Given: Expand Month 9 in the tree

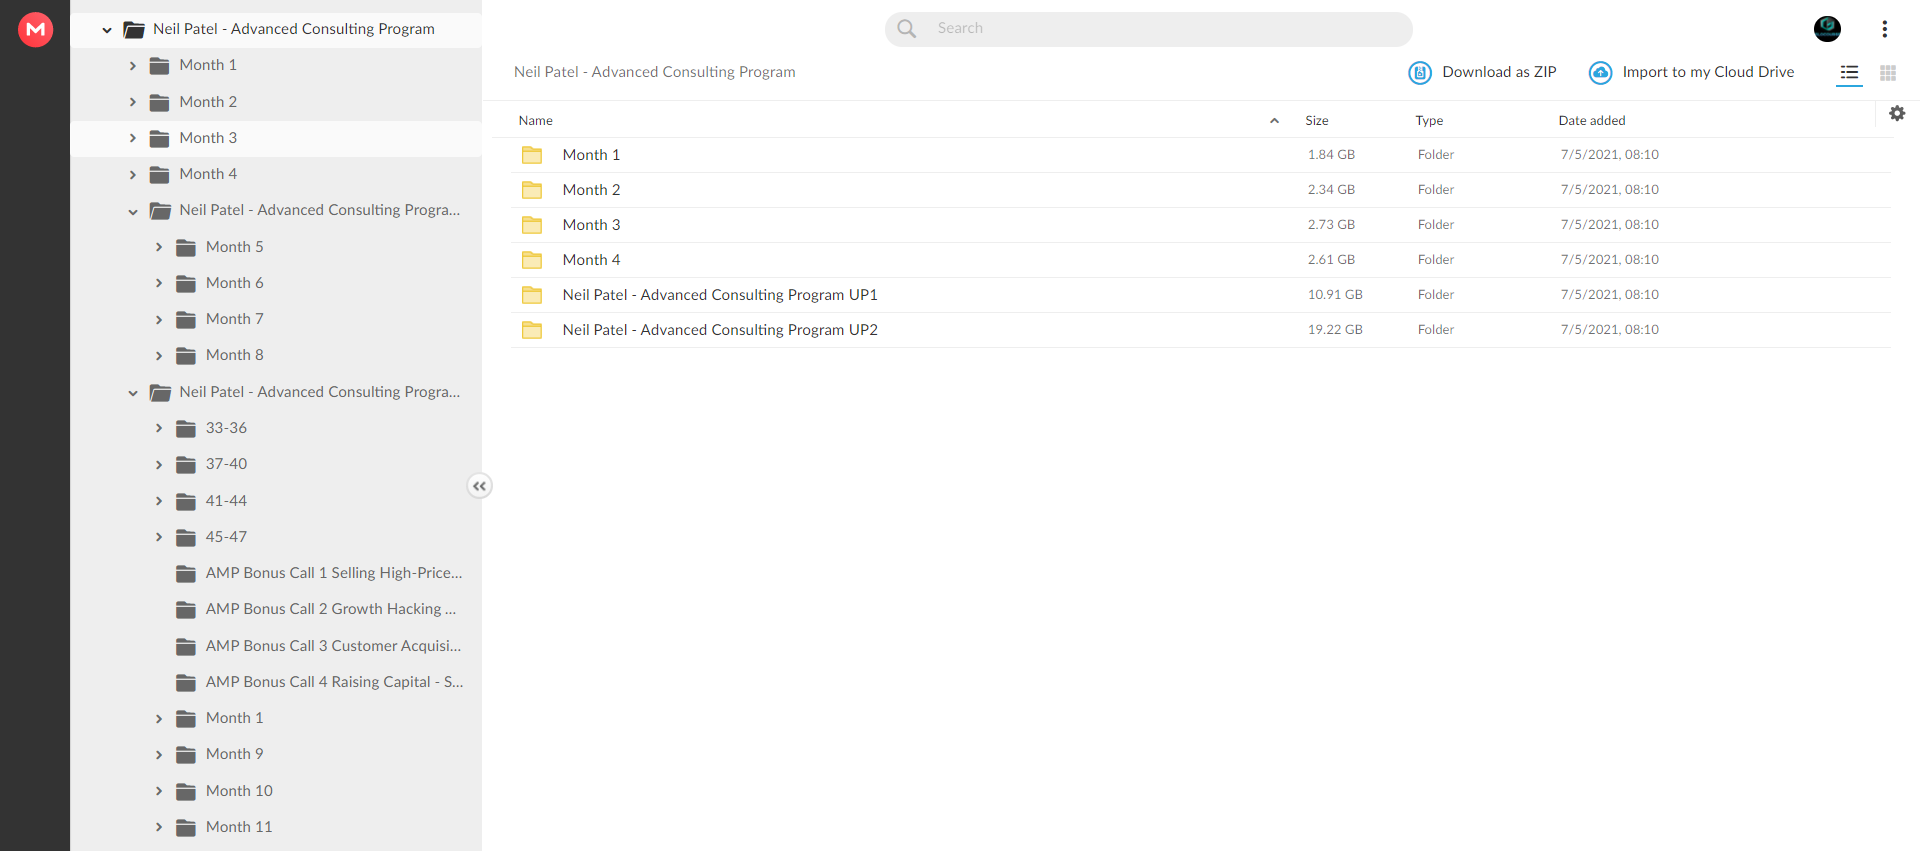Looking at the screenshot, I should click(159, 754).
